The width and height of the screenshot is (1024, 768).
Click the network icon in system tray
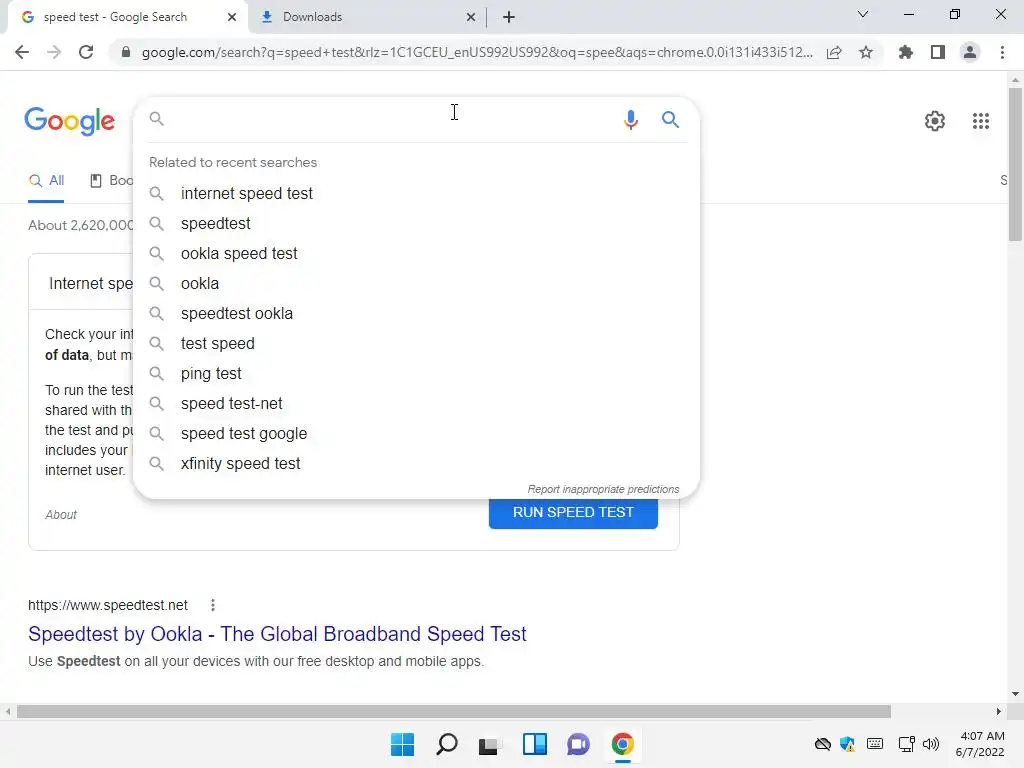(x=906, y=744)
